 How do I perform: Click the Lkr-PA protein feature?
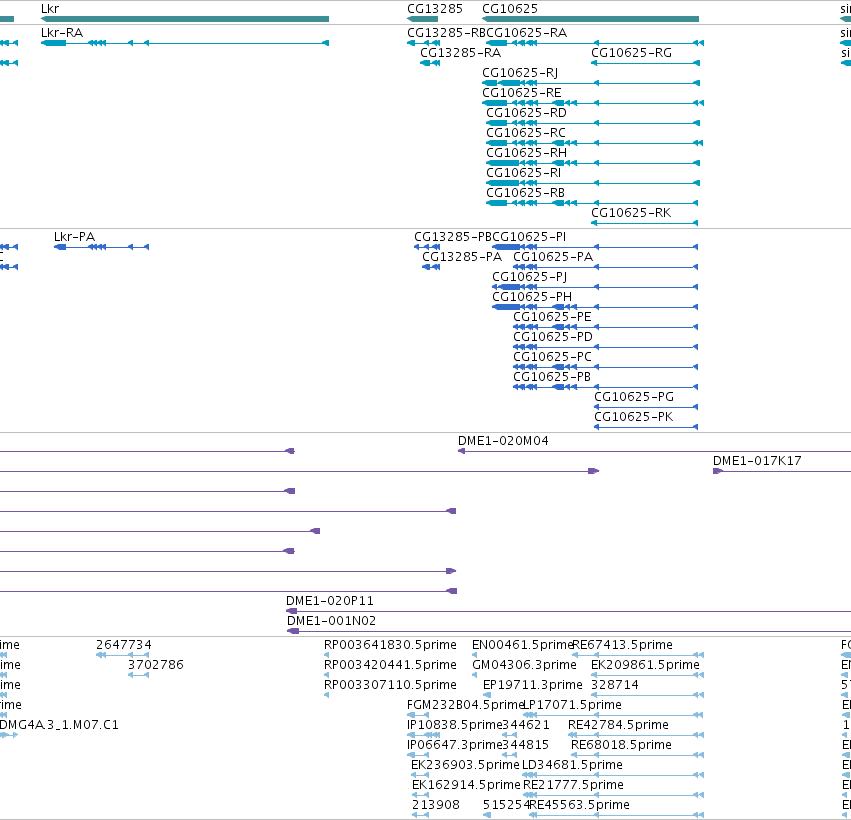101,247
